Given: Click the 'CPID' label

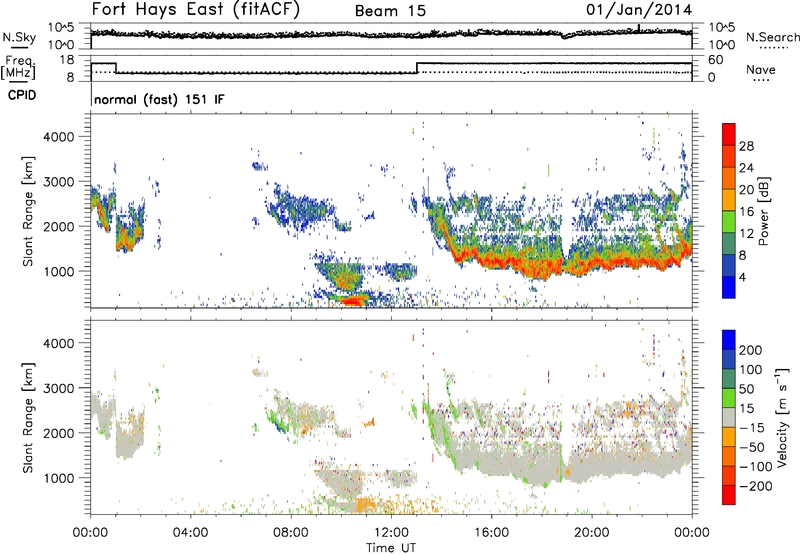Looking at the screenshot, I should tap(22, 95).
